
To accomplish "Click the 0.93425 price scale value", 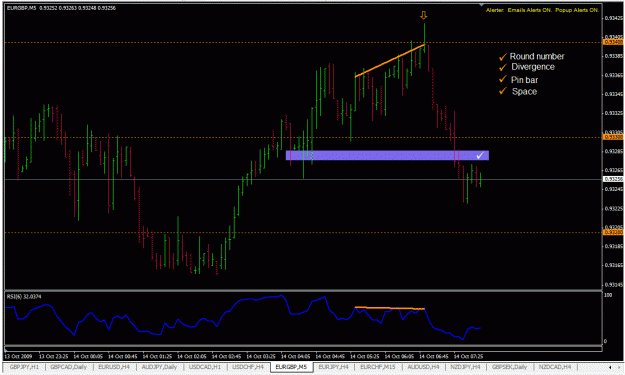I will tap(613, 18).
